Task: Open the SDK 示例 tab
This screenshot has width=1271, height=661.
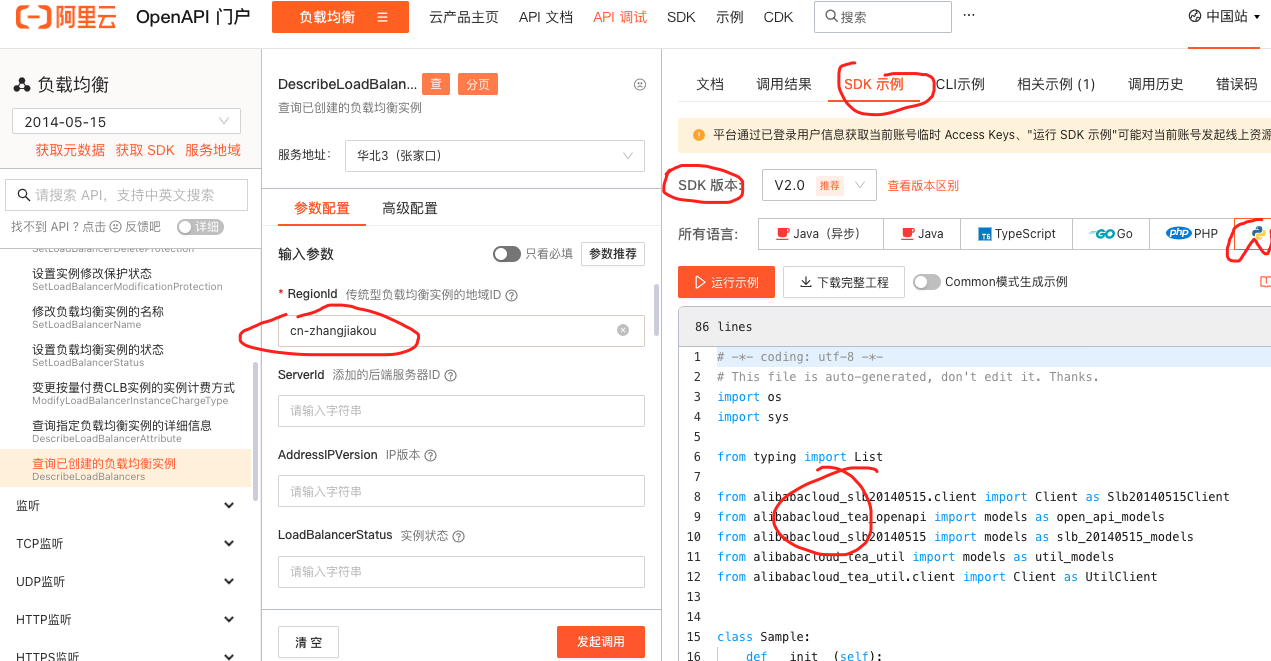Action: tap(874, 84)
